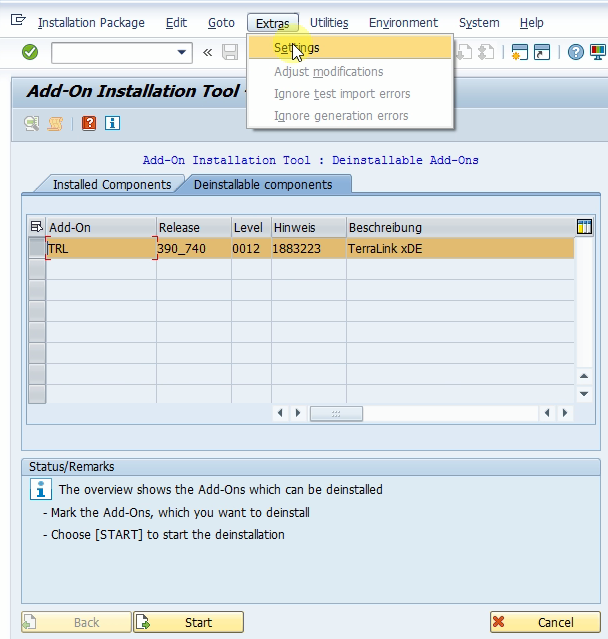
Task: Open the Help question mark icon
Action: pos(576,52)
